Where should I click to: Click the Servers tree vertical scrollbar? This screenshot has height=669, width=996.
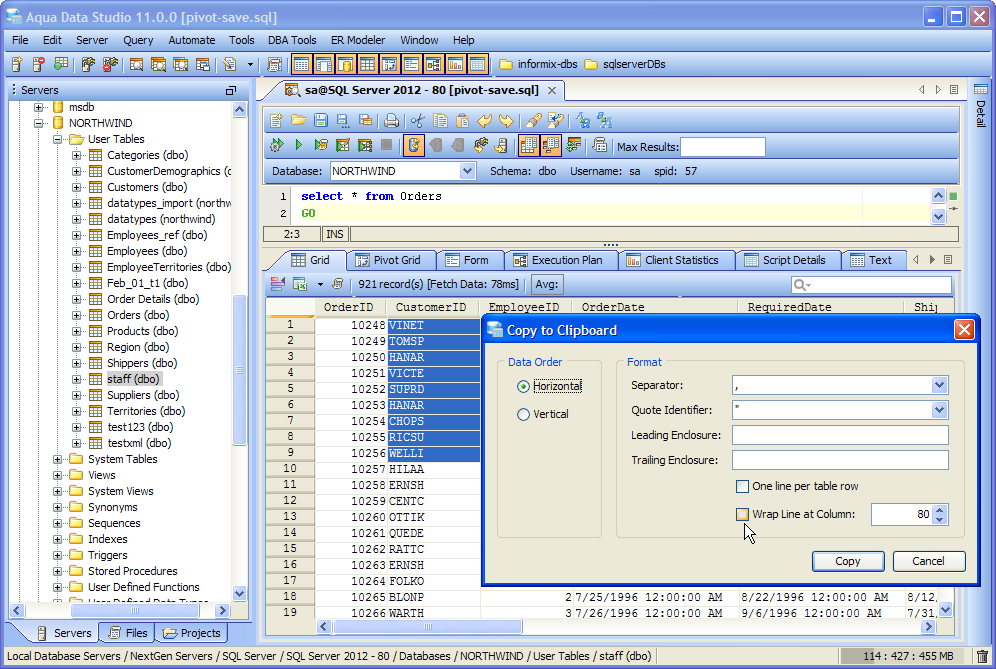(239, 370)
